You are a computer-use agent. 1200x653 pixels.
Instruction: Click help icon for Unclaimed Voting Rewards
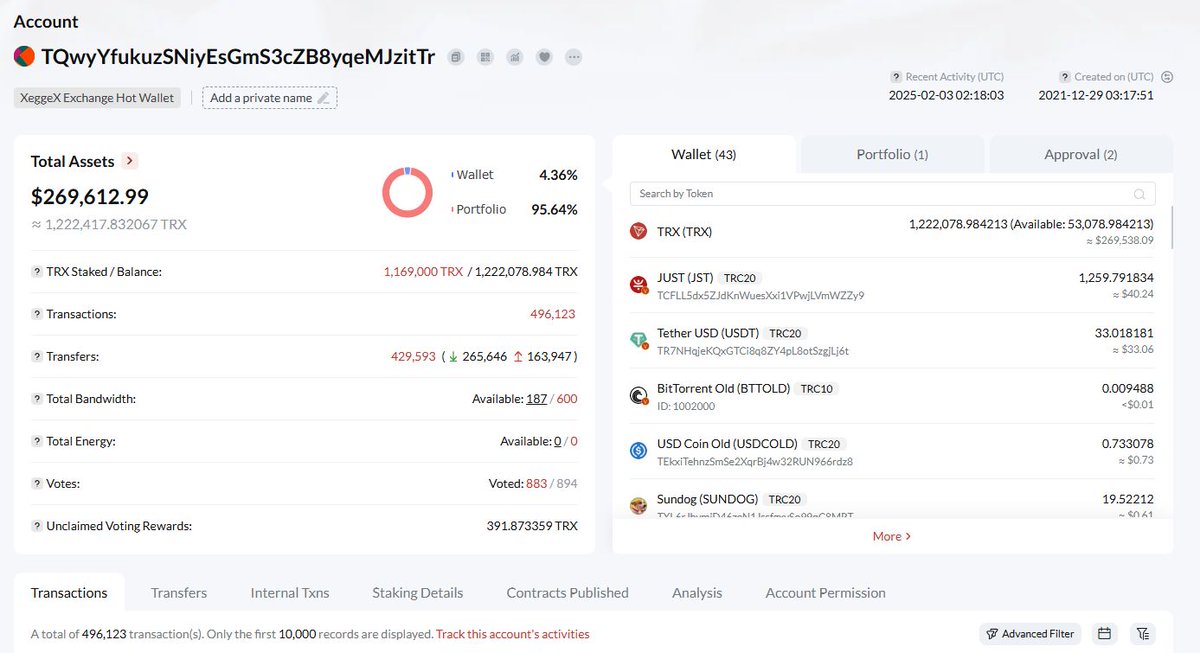point(36,525)
